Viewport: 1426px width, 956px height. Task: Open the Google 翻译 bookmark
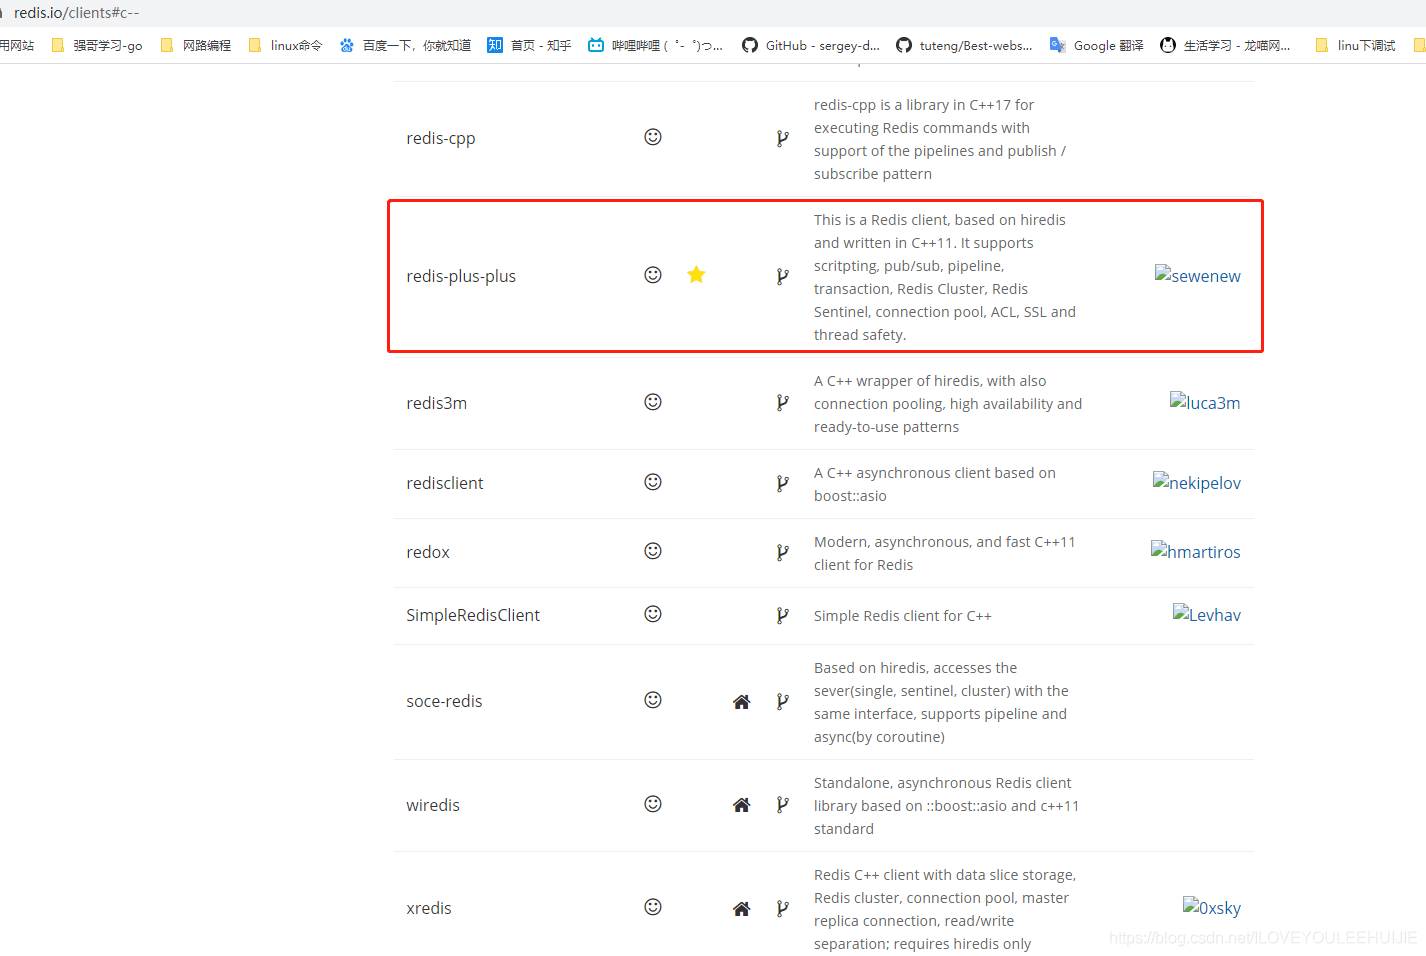[x=1097, y=45]
